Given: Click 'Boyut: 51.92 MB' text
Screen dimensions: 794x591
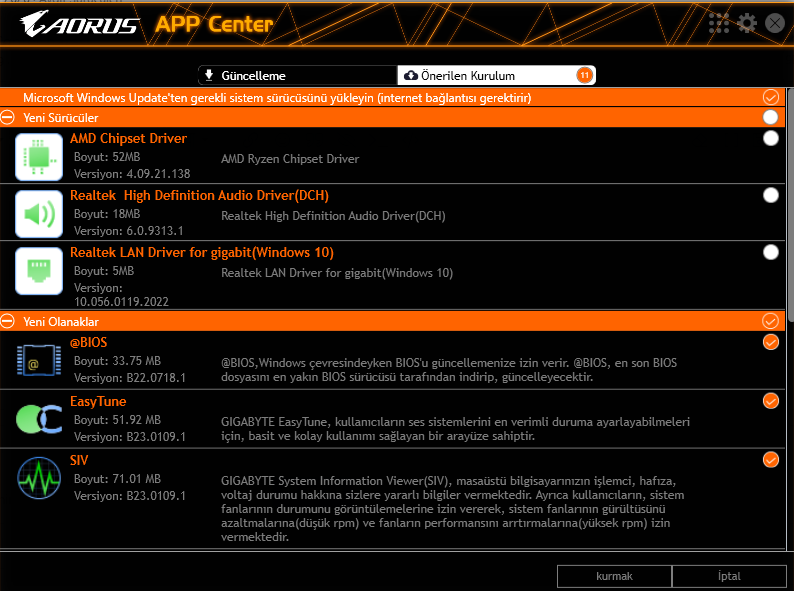Looking at the screenshot, I should pyautogui.click(x=117, y=420).
